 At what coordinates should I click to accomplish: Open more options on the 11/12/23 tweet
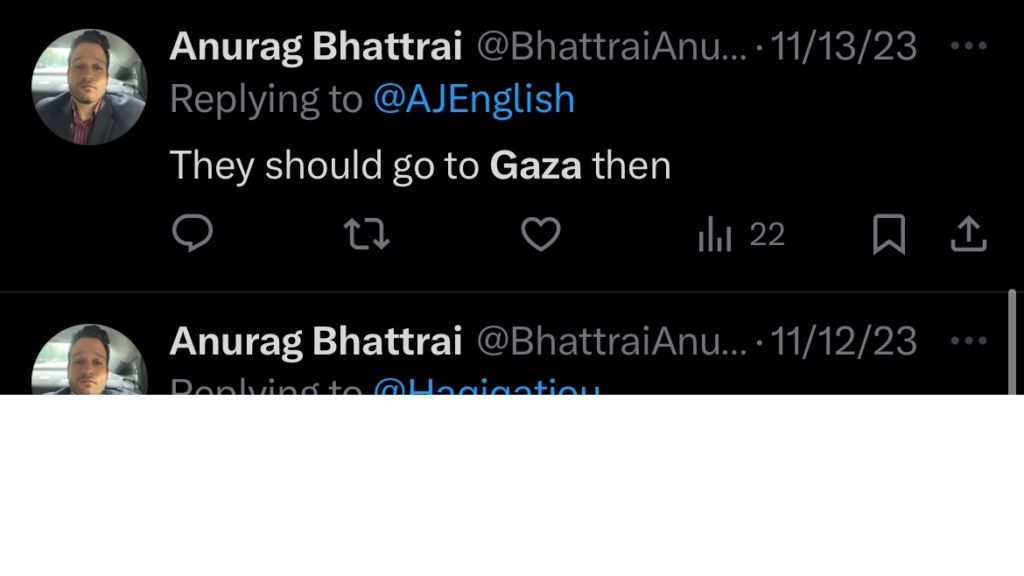pyautogui.click(x=968, y=341)
